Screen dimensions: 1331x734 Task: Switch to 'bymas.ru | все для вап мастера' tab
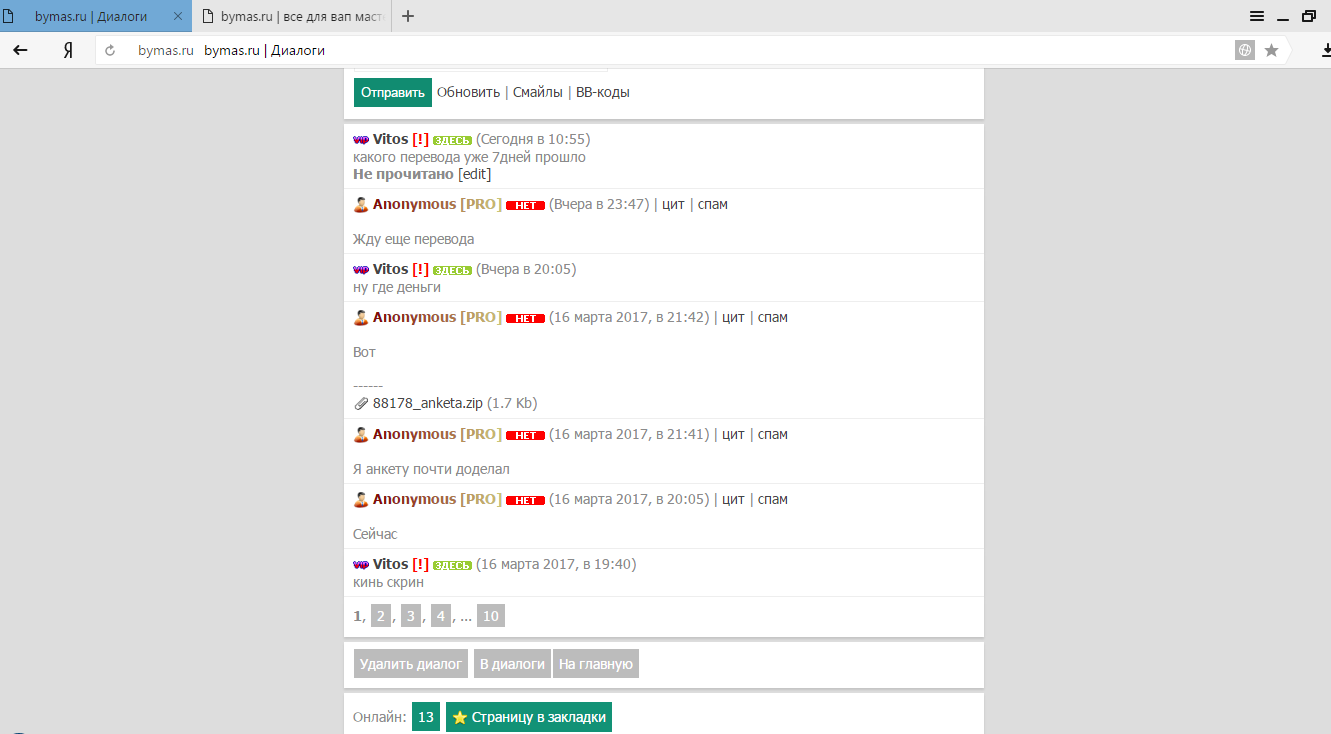pyautogui.click(x=290, y=16)
